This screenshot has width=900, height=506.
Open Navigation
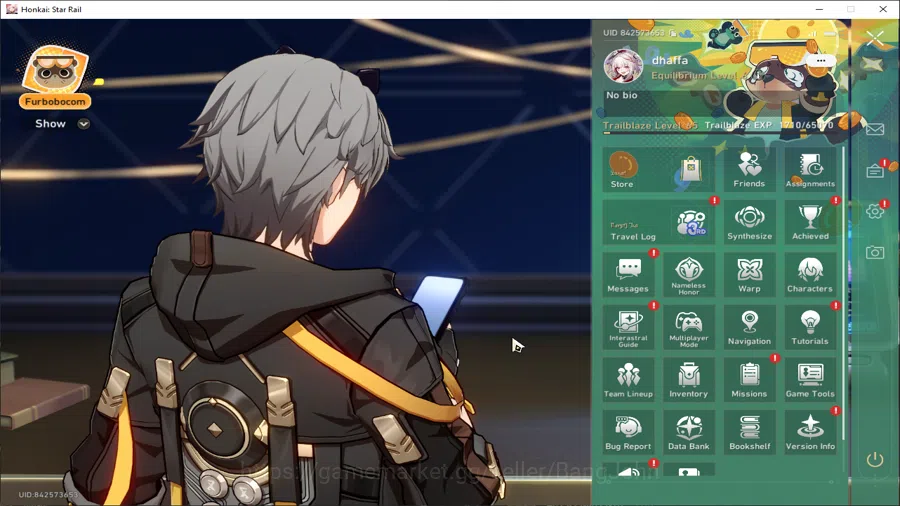[749, 328]
